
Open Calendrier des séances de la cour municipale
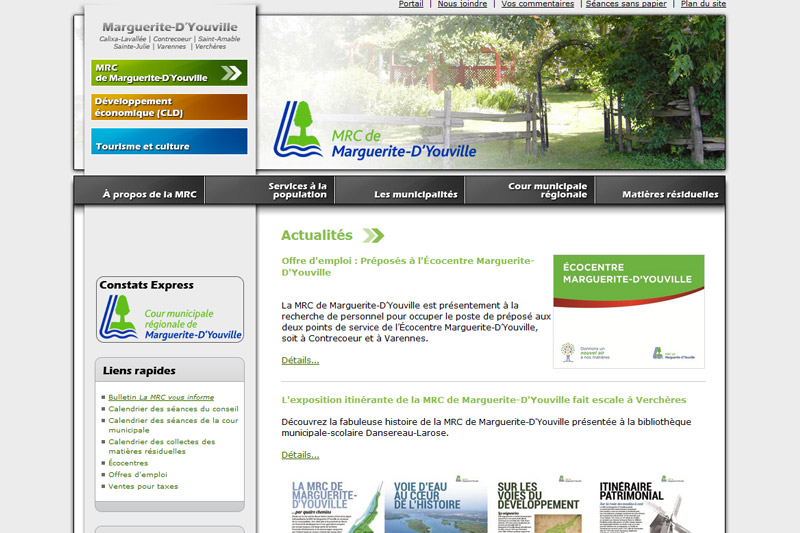point(173,425)
